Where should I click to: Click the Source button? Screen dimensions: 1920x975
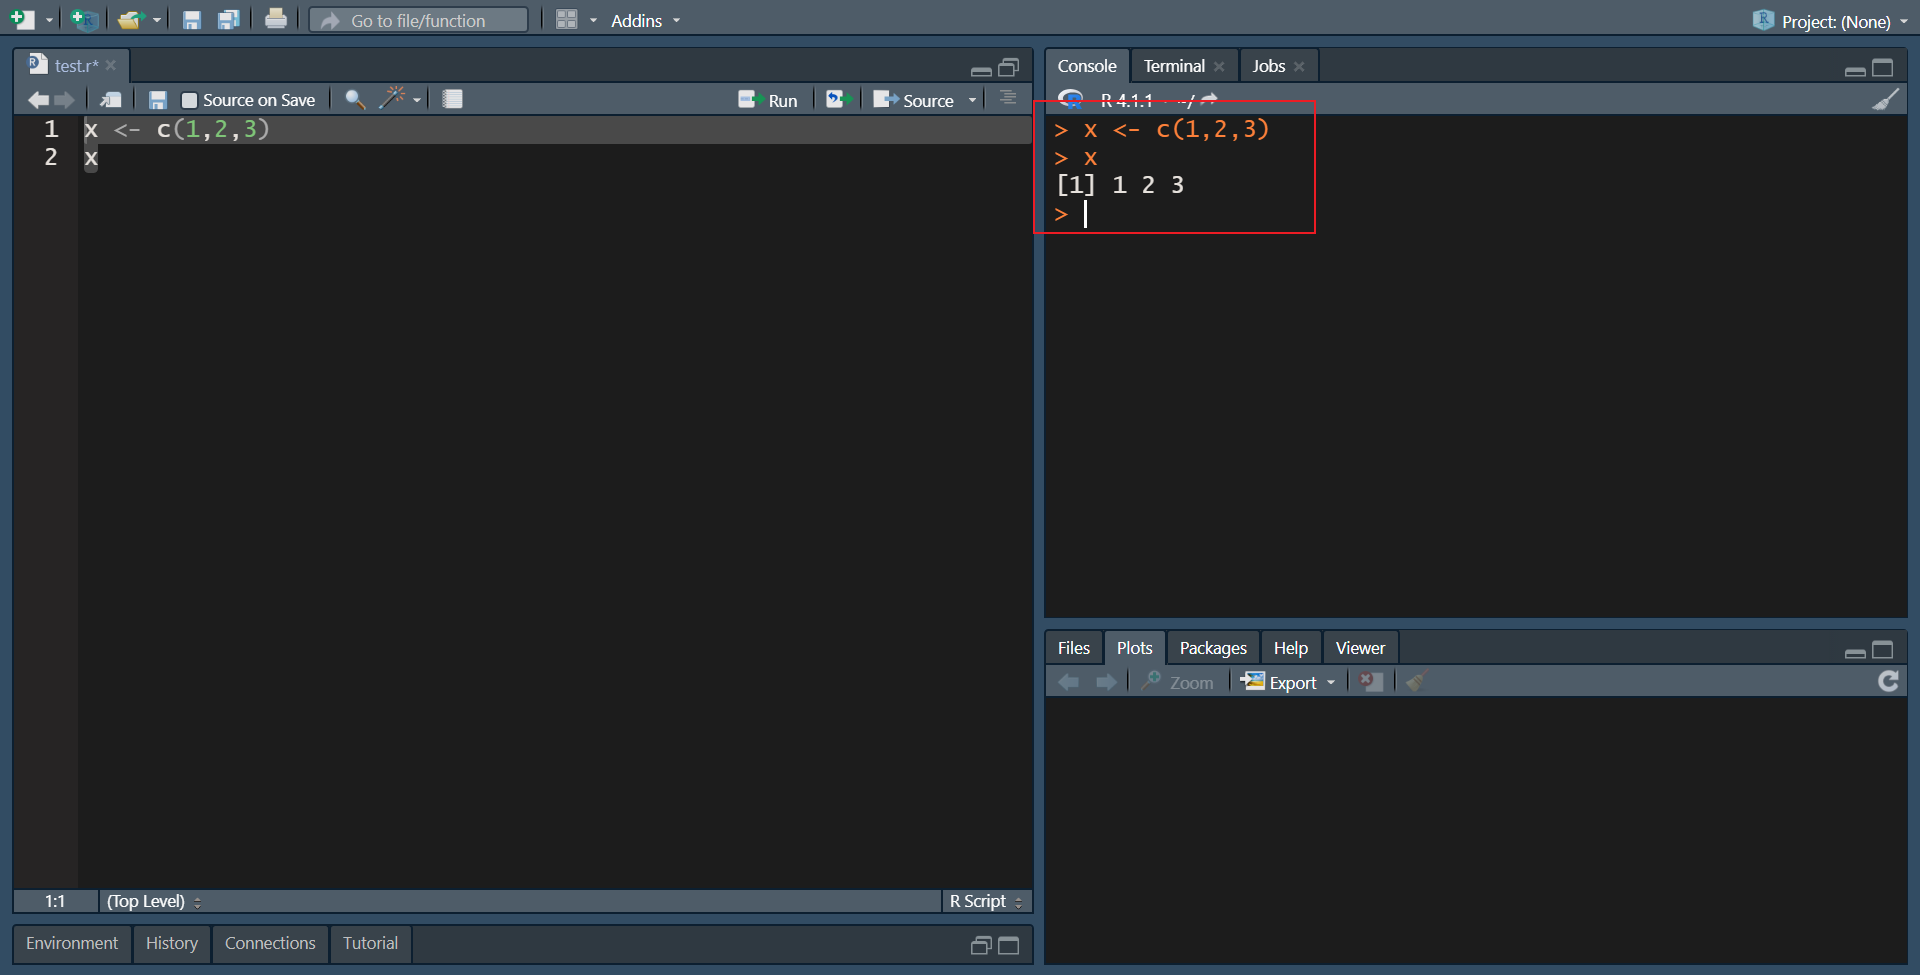(x=914, y=100)
